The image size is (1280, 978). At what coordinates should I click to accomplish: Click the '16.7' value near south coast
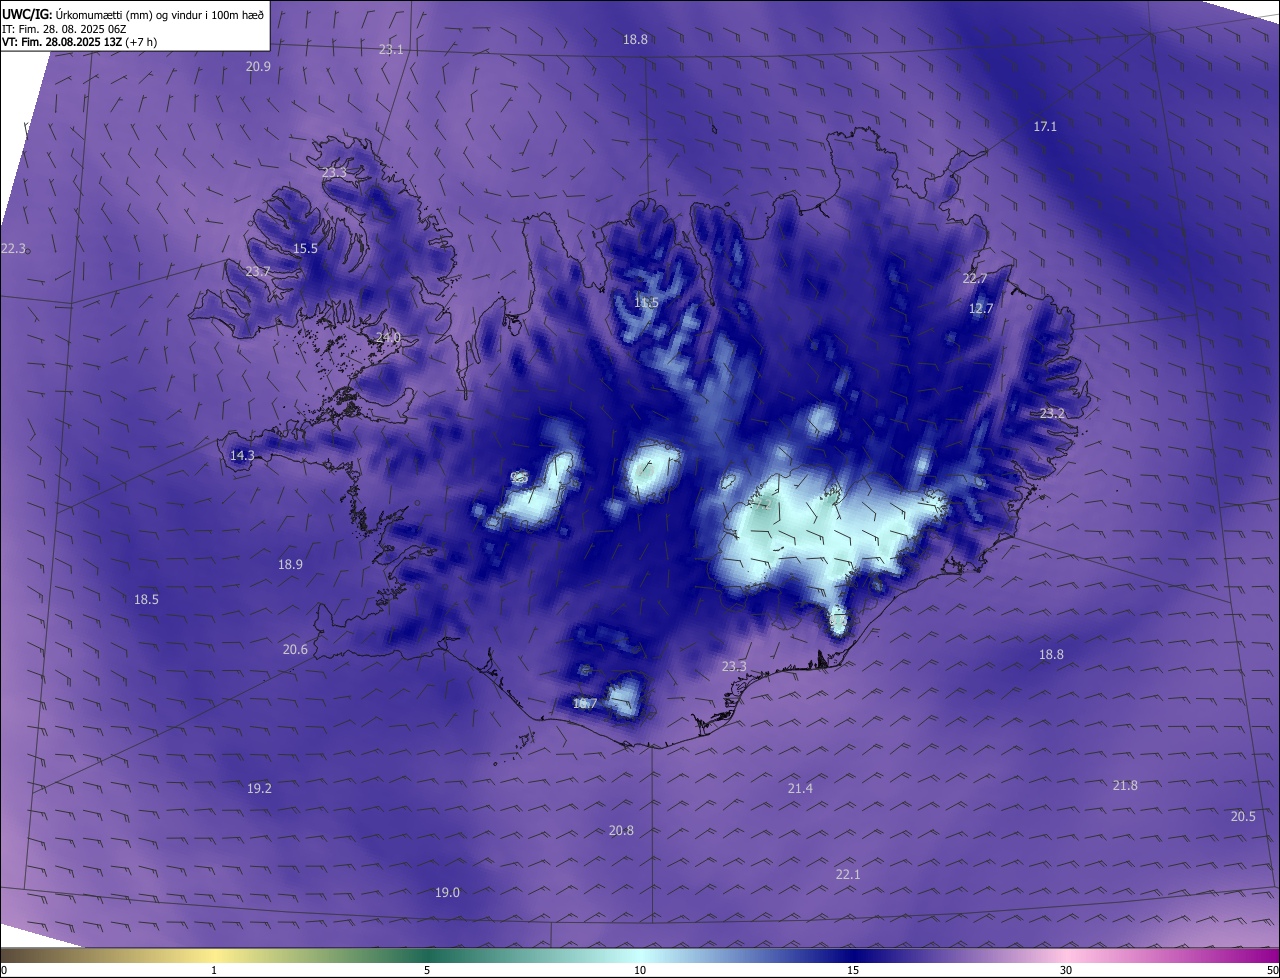[585, 703]
